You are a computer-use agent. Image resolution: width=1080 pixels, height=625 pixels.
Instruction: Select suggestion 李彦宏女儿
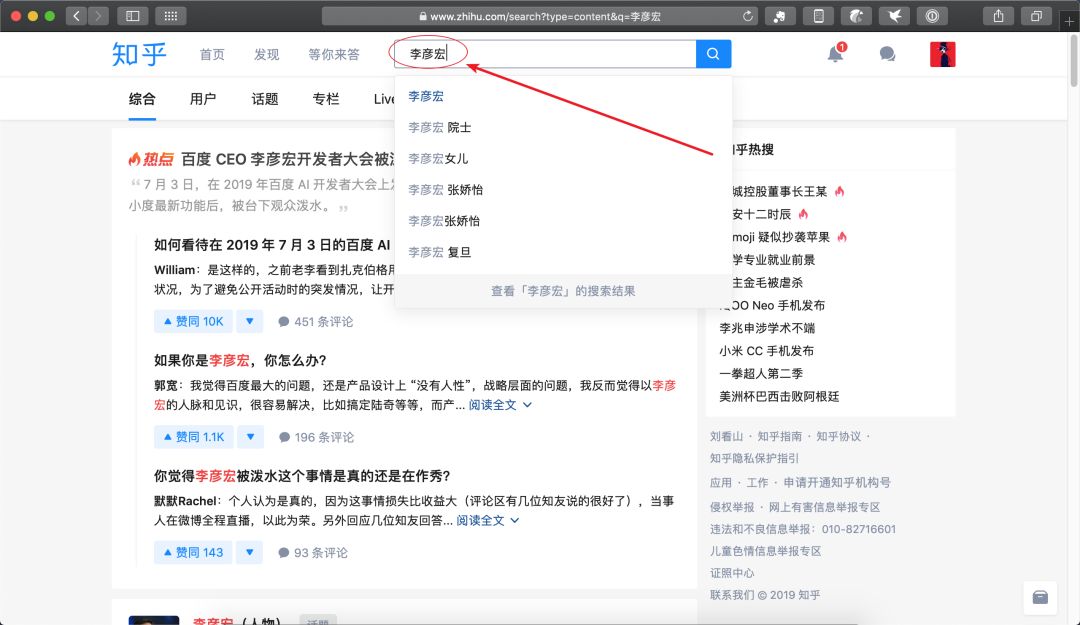(x=563, y=158)
